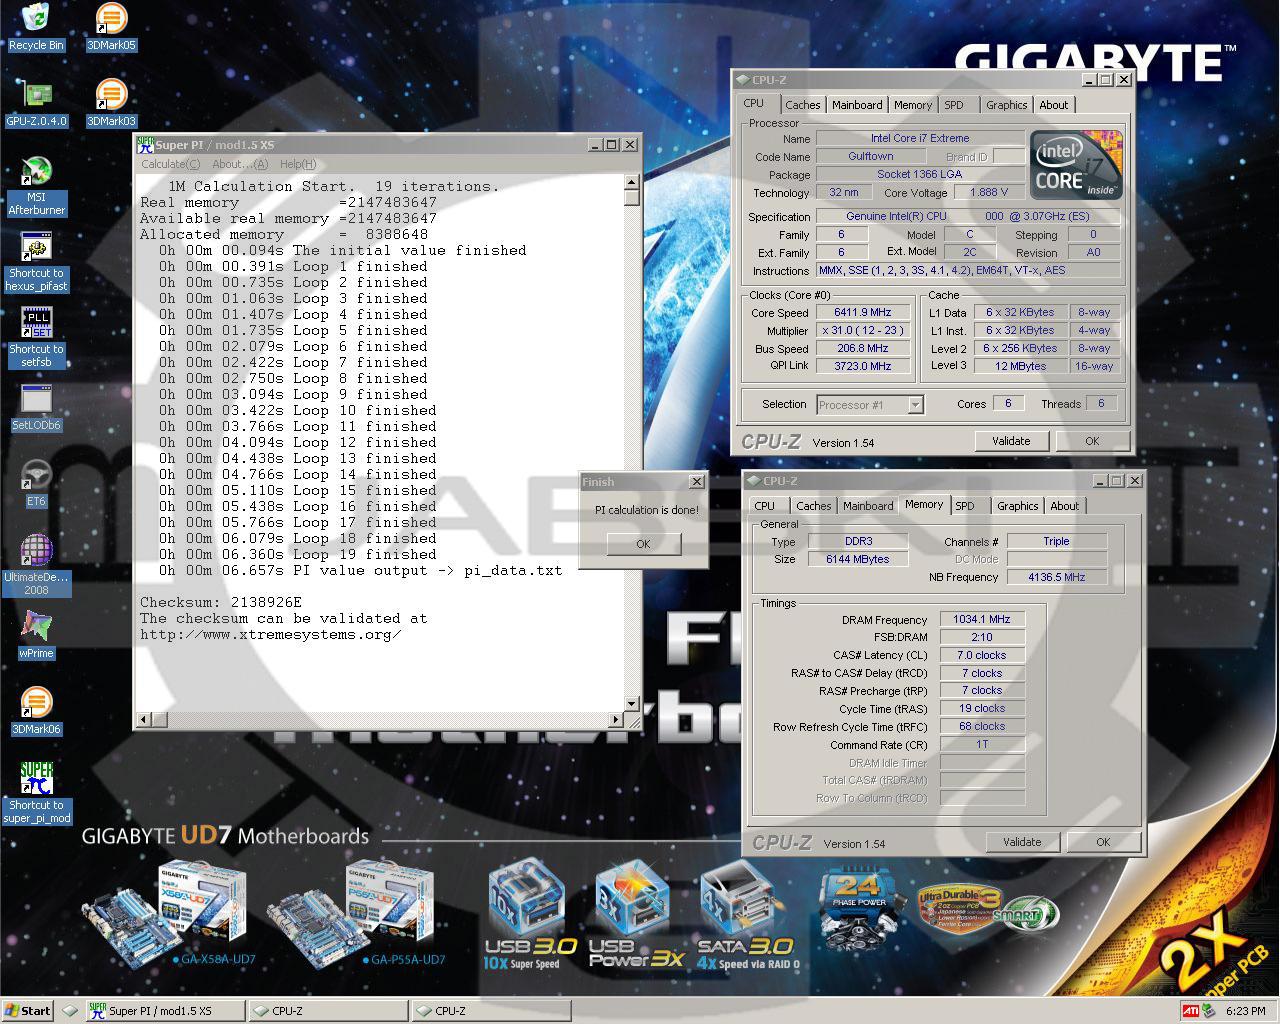Click the Command Rate 1T value
This screenshot has width=1280, height=1024.
click(981, 744)
